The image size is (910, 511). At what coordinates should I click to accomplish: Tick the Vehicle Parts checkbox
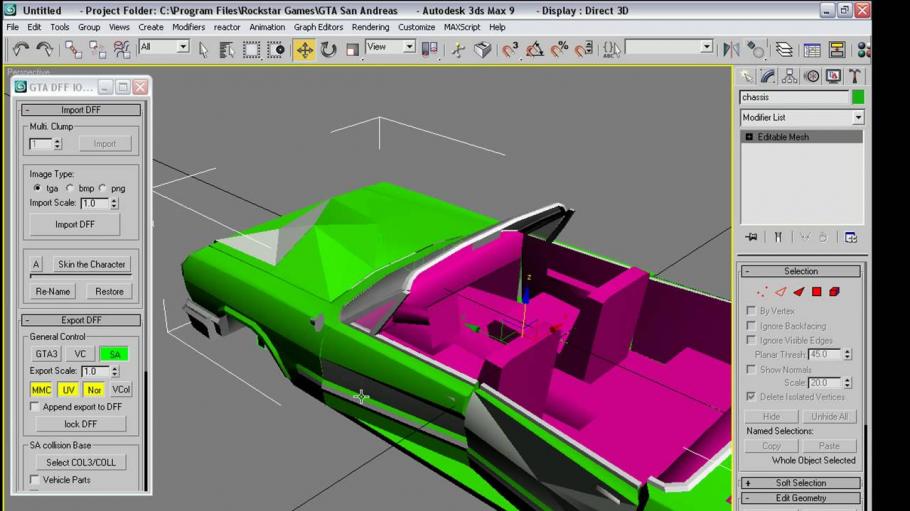pos(35,480)
